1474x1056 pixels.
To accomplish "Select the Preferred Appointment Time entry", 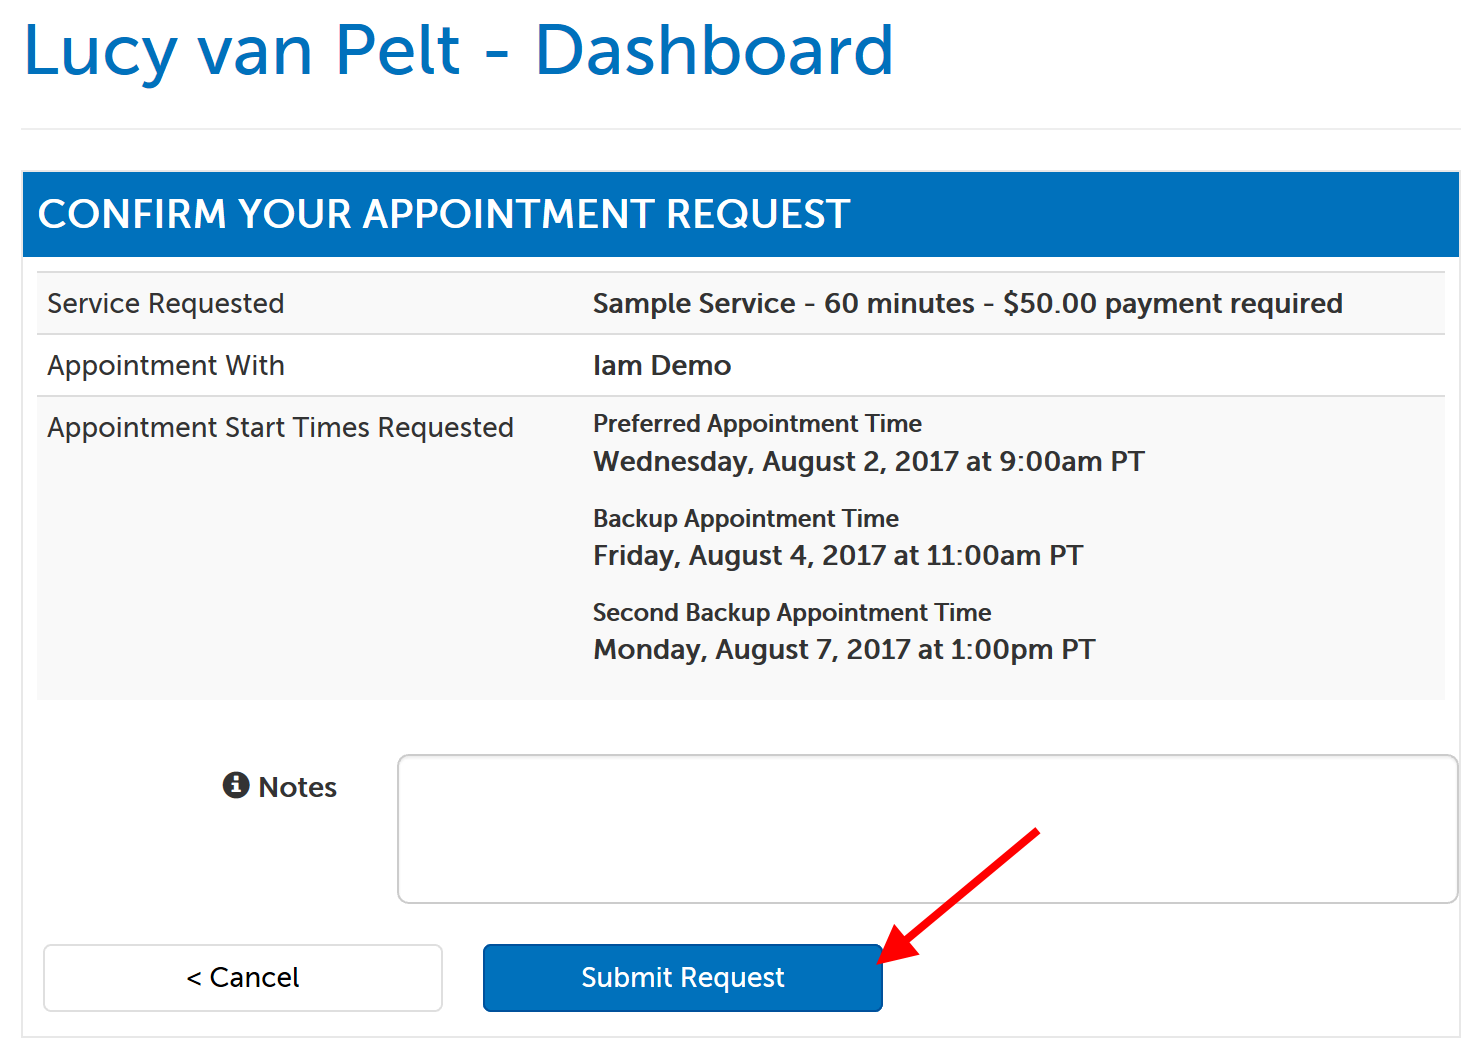I will 757,423.
